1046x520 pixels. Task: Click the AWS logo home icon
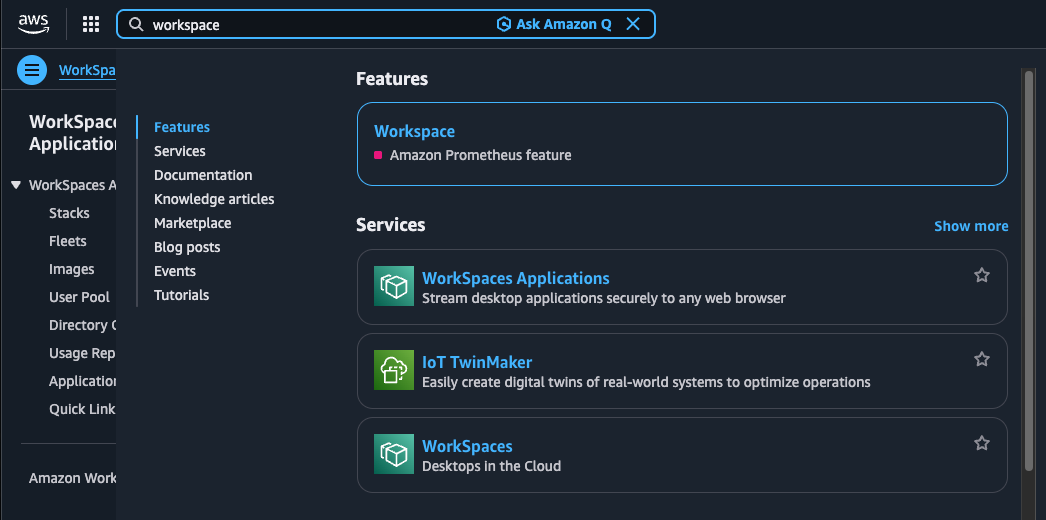click(x=34, y=24)
